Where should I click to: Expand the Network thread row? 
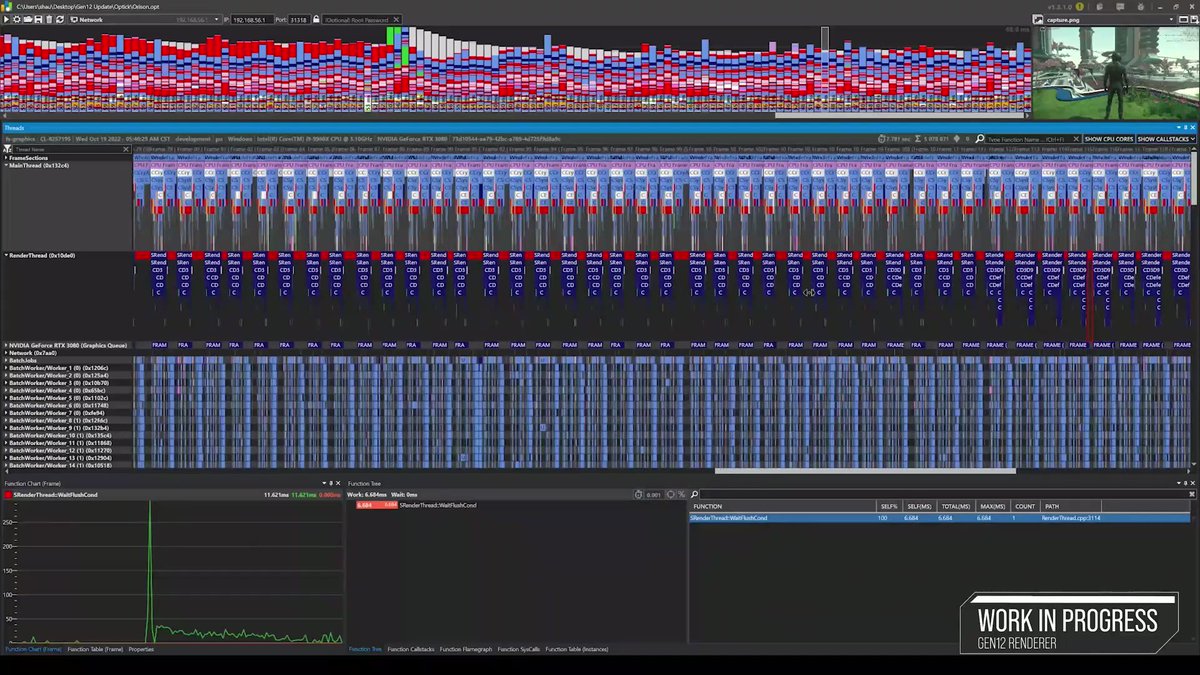pos(6,353)
